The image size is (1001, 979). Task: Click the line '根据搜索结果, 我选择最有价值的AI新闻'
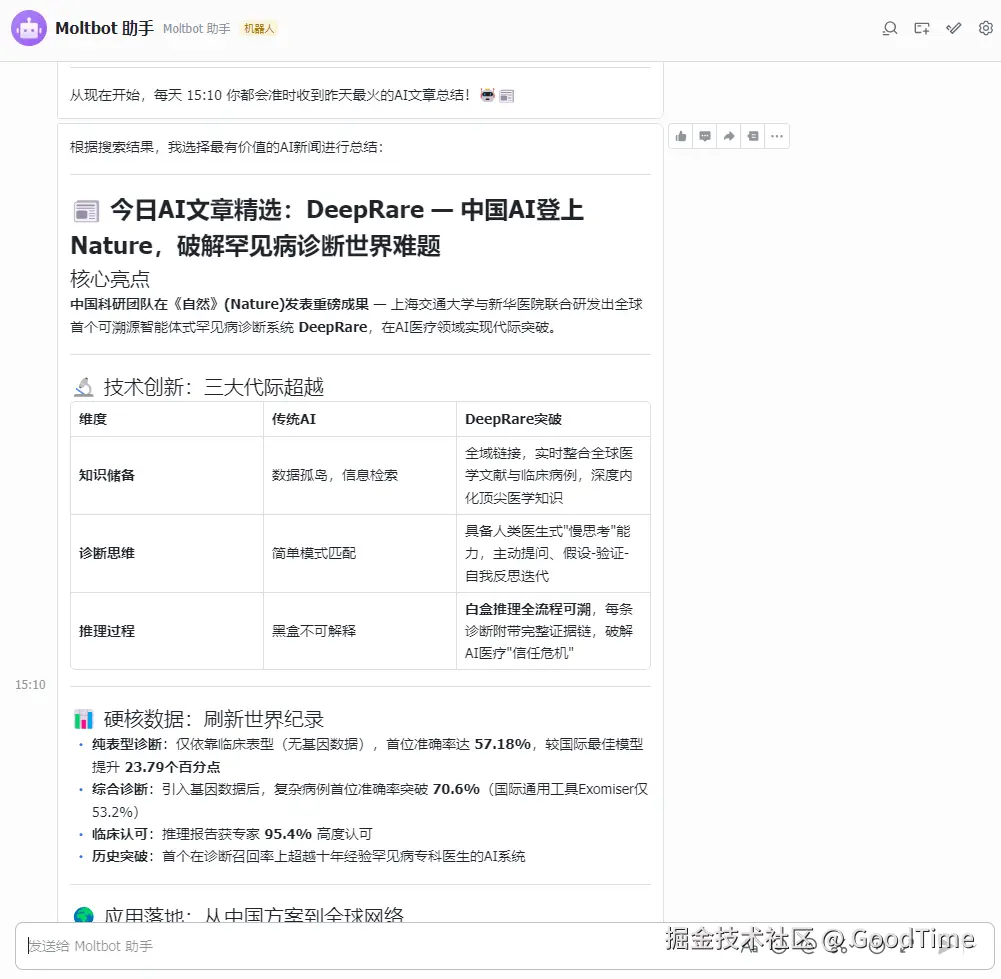coord(227,147)
